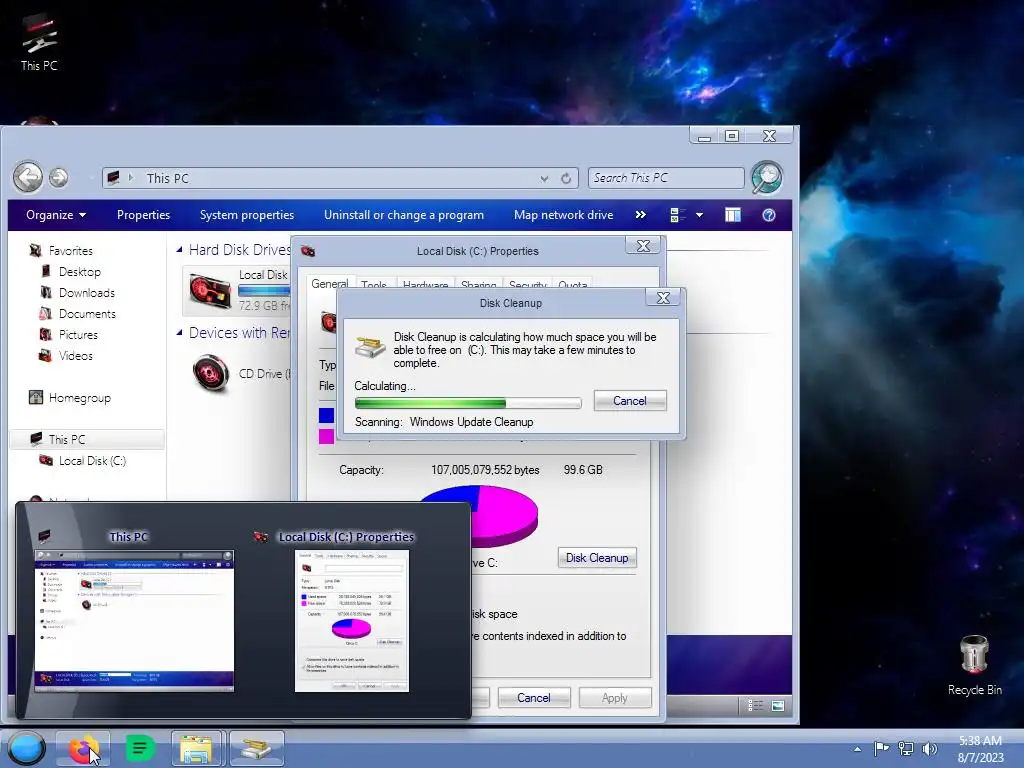Close the Local Disk (C:) Properties dialog
Viewport: 1024px width, 768px height.
tap(643, 246)
